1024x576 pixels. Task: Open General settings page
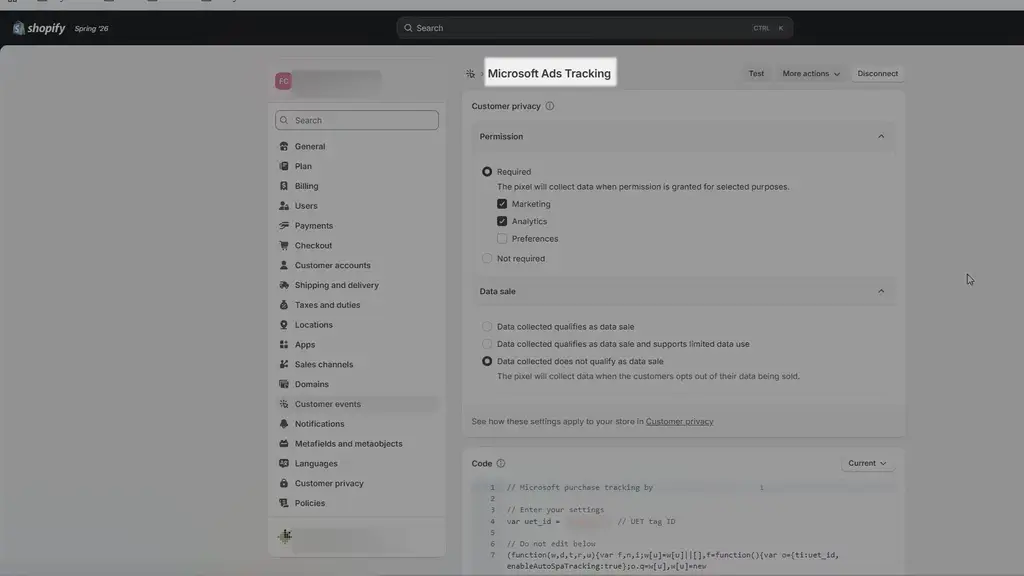click(x=357, y=146)
